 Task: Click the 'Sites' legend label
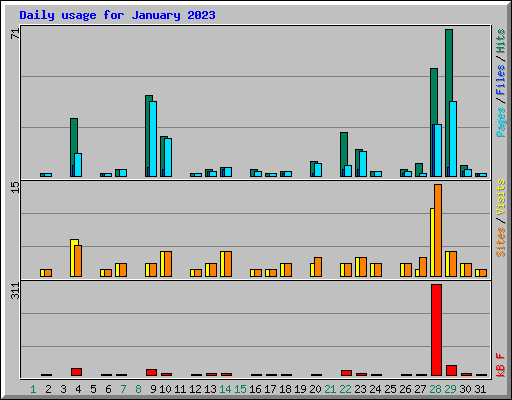coord(501,242)
